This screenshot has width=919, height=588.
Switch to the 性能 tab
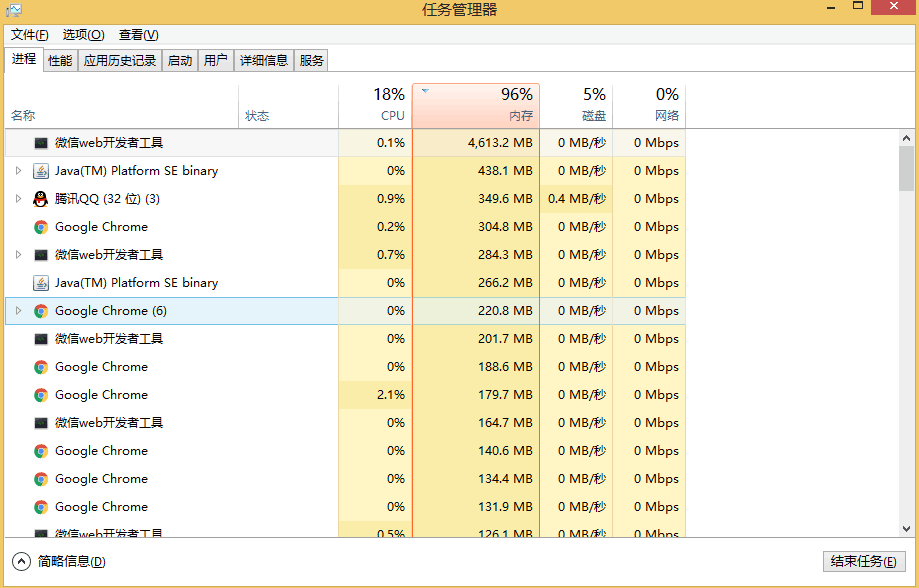[x=60, y=60]
